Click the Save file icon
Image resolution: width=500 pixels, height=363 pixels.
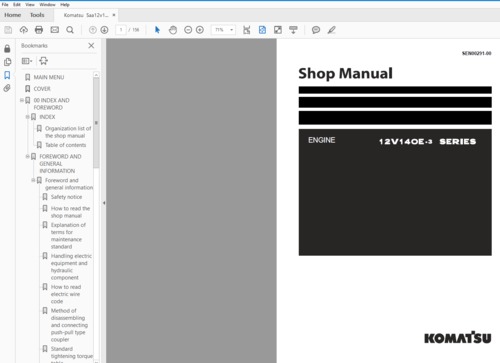[8, 30]
